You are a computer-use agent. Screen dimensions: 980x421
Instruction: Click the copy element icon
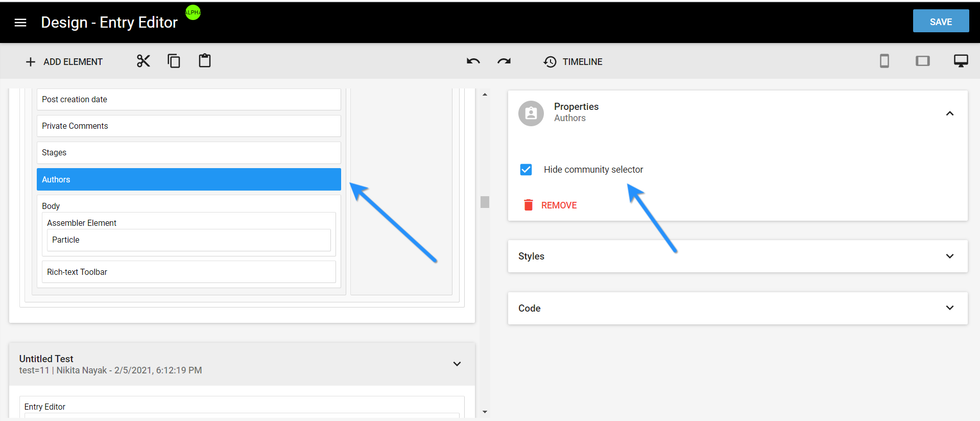point(174,61)
